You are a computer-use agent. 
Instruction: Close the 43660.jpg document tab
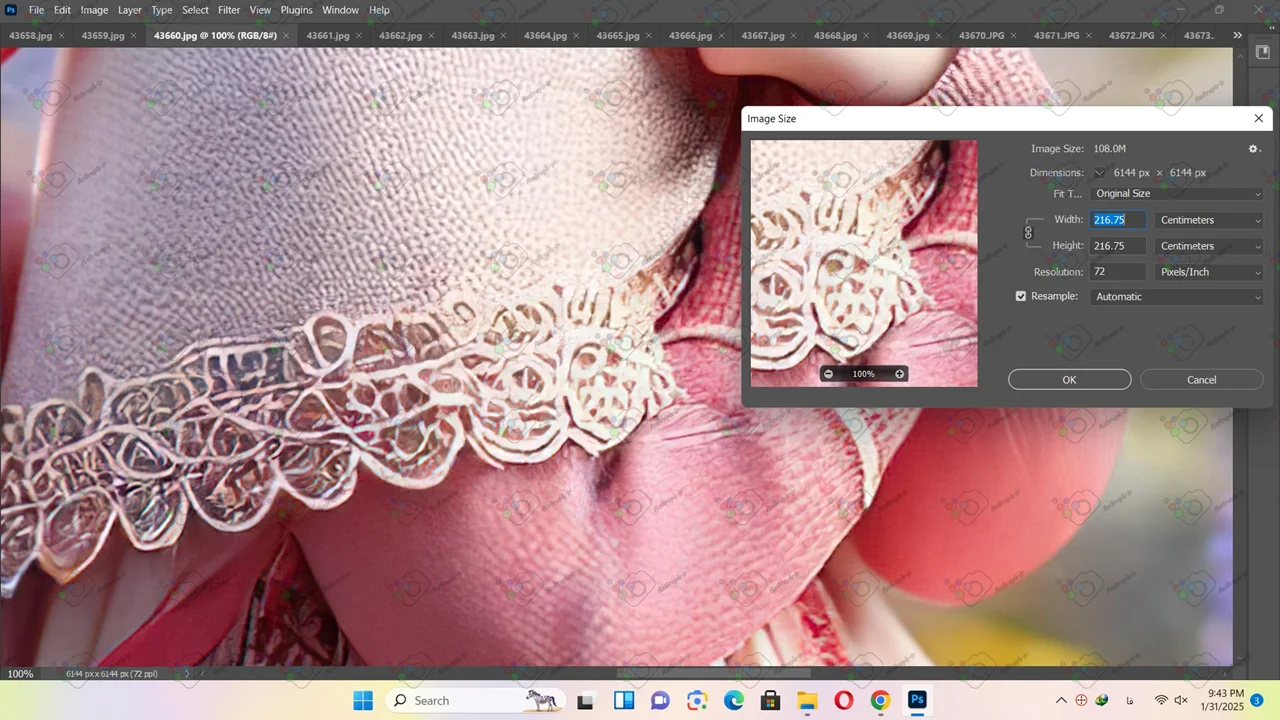287,35
